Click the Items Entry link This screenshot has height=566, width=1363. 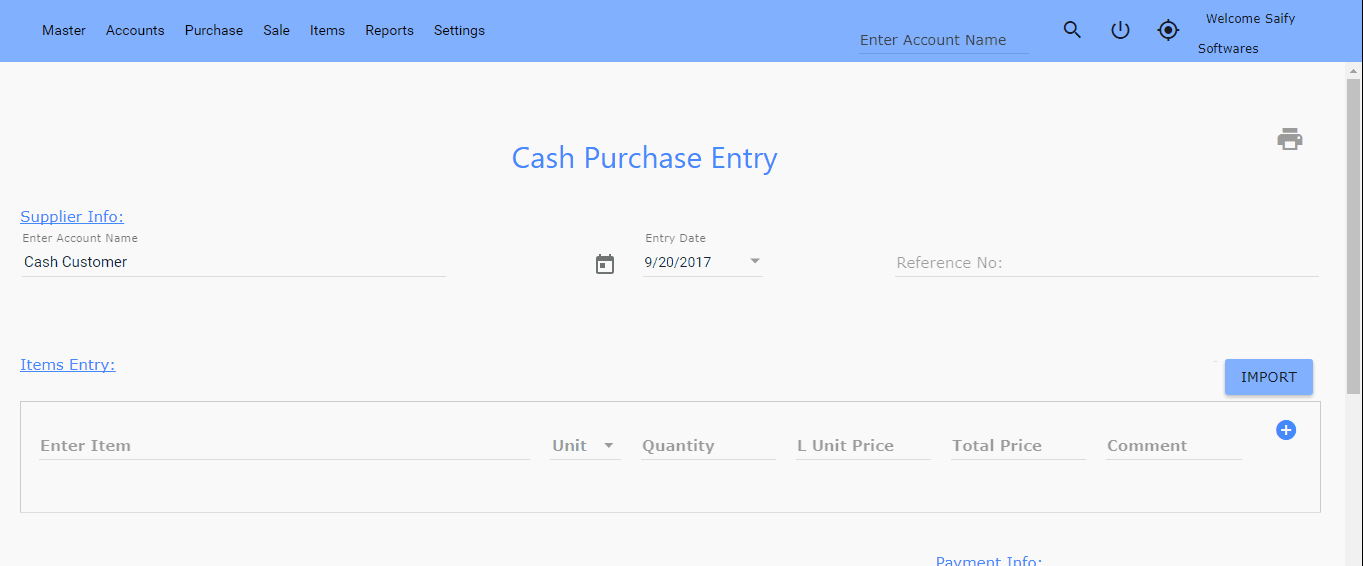[68, 365]
